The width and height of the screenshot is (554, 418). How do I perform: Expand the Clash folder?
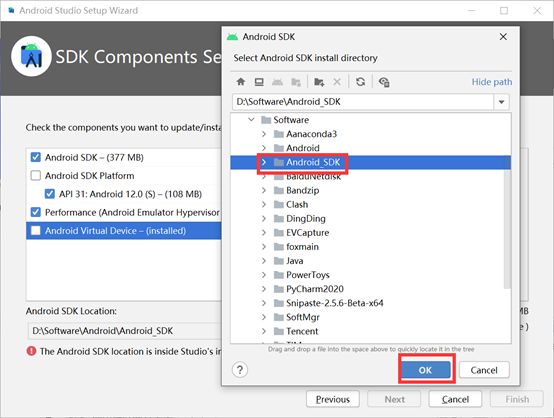(x=264, y=204)
